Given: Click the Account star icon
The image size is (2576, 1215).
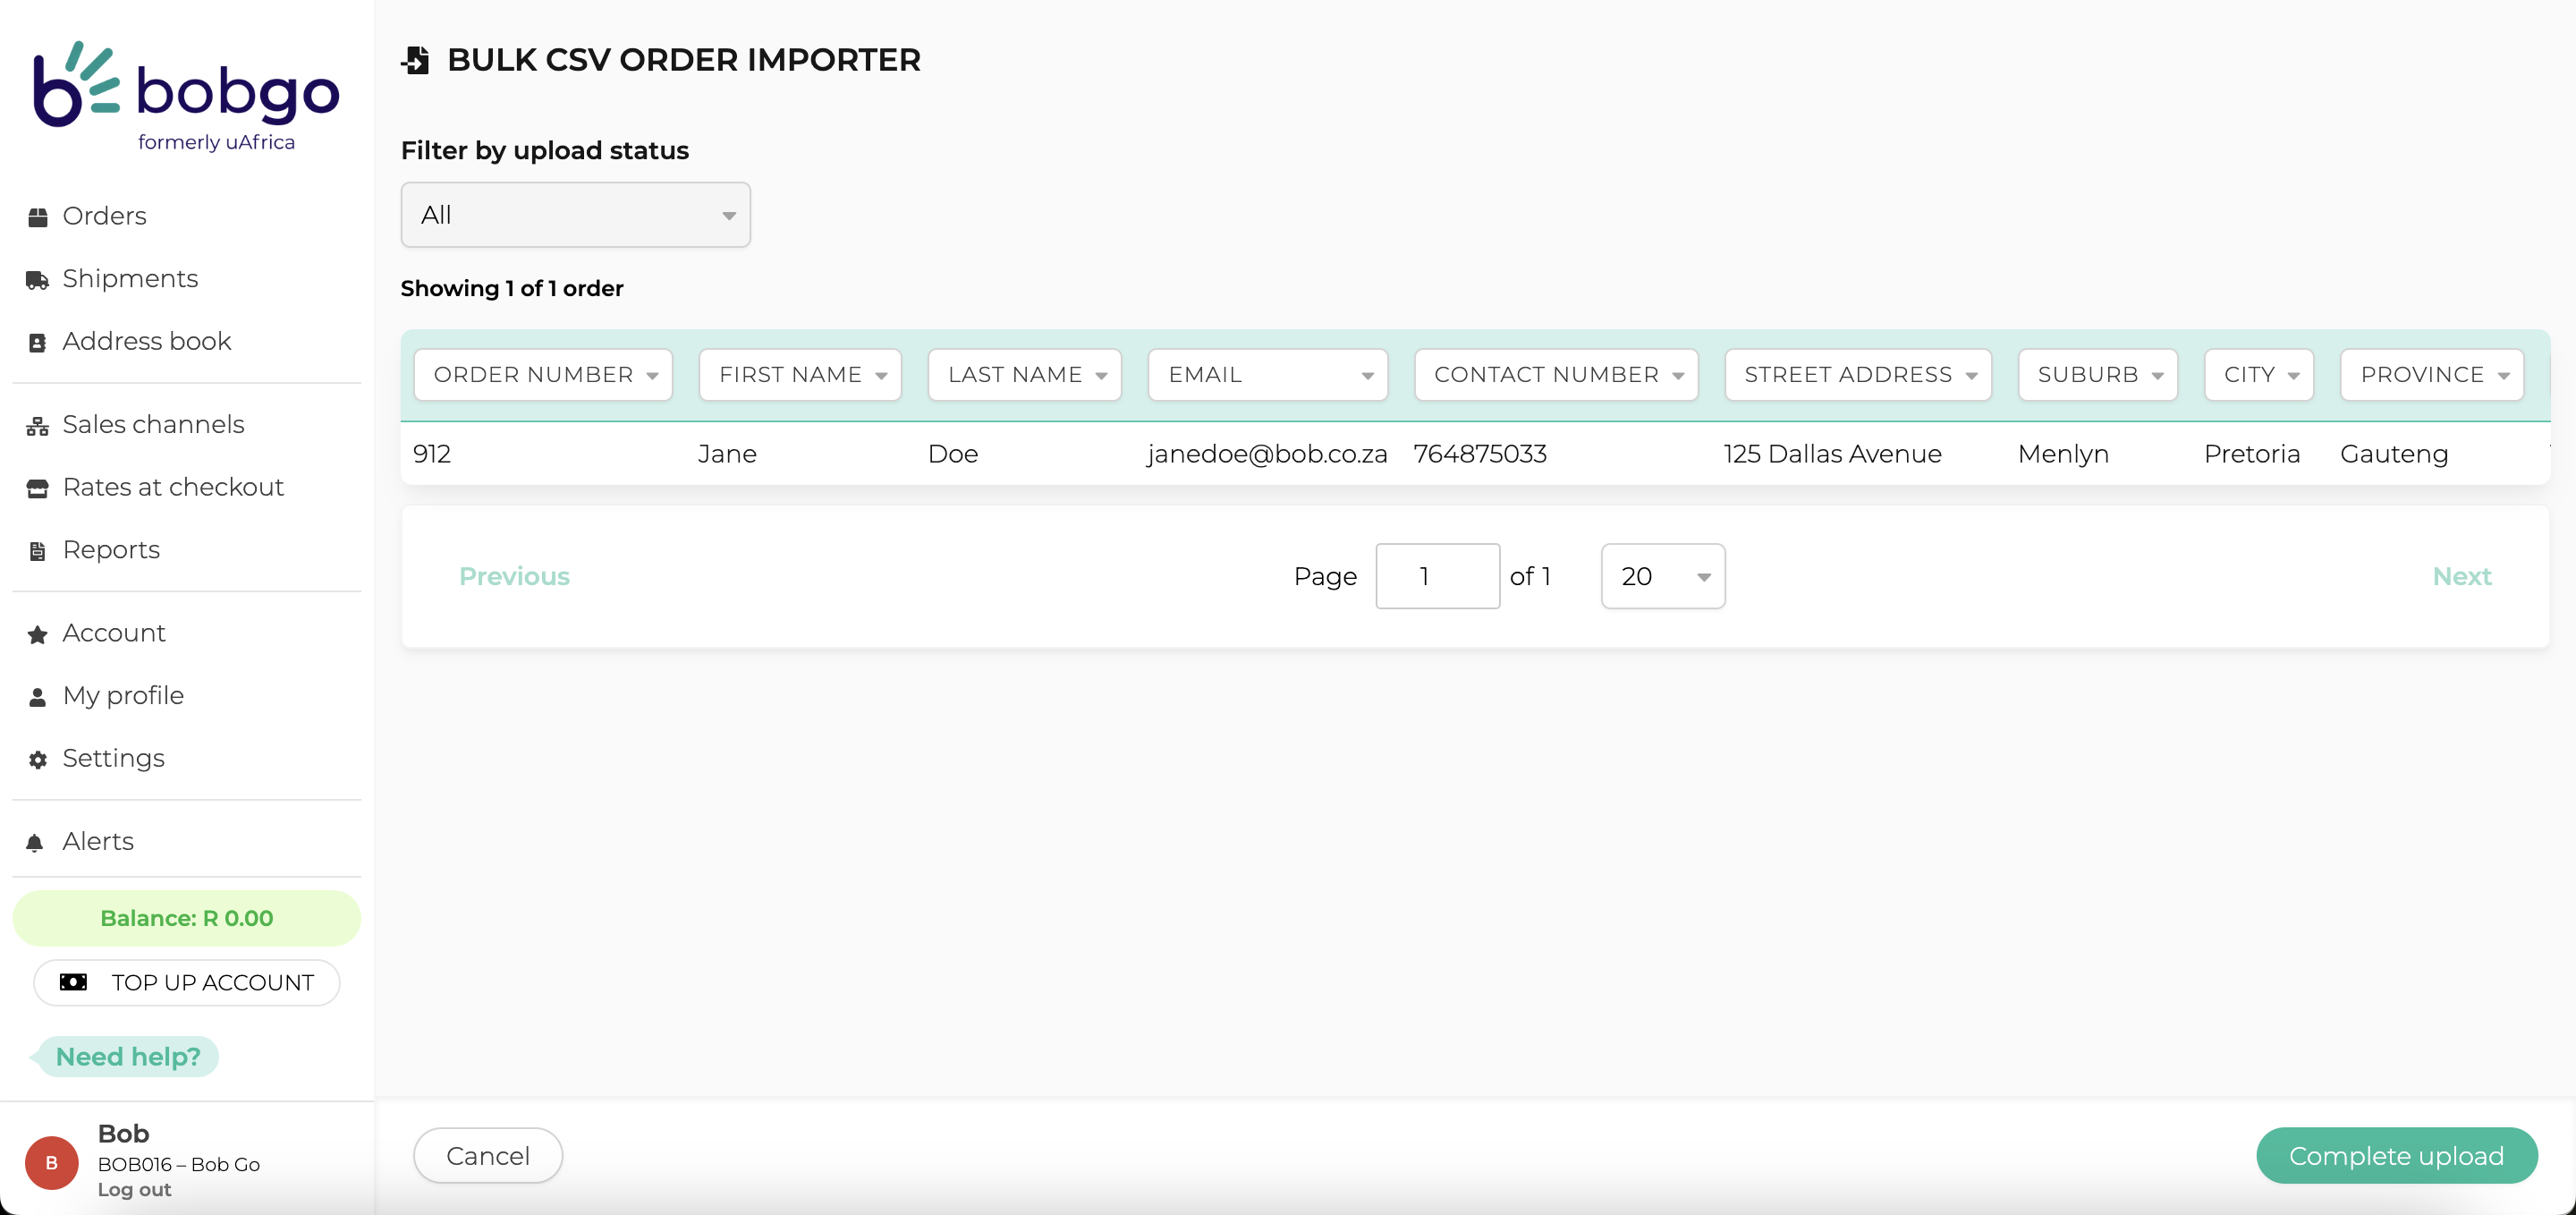Looking at the screenshot, I should click(37, 634).
